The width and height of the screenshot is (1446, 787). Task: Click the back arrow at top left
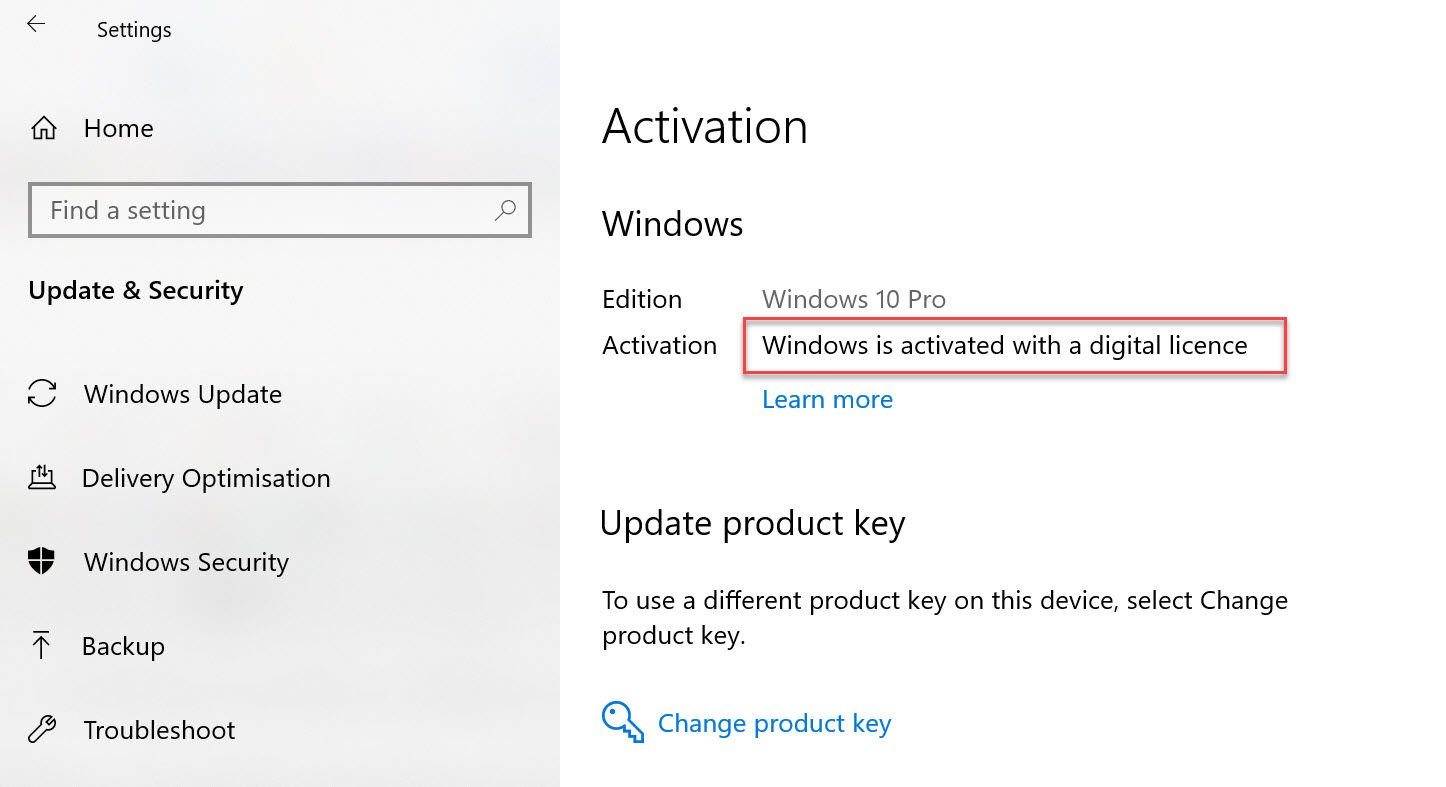point(36,24)
